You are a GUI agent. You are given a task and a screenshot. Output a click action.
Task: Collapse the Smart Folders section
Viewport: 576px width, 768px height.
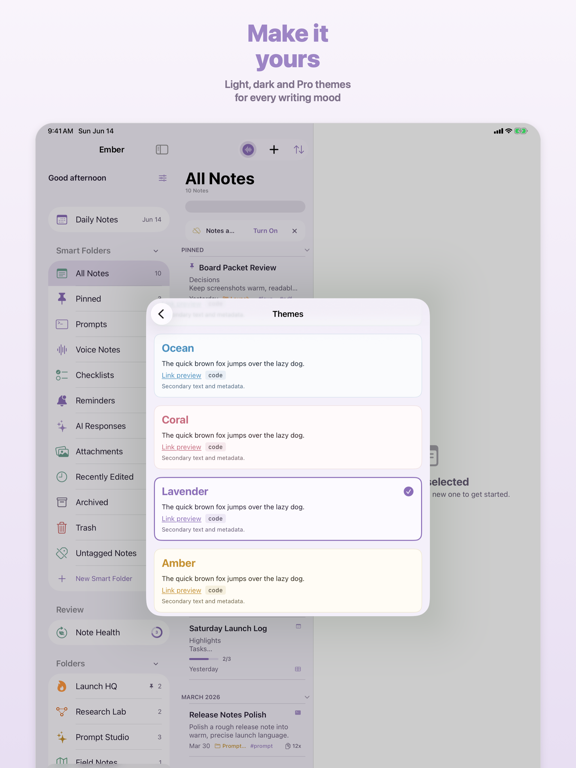click(x=156, y=251)
